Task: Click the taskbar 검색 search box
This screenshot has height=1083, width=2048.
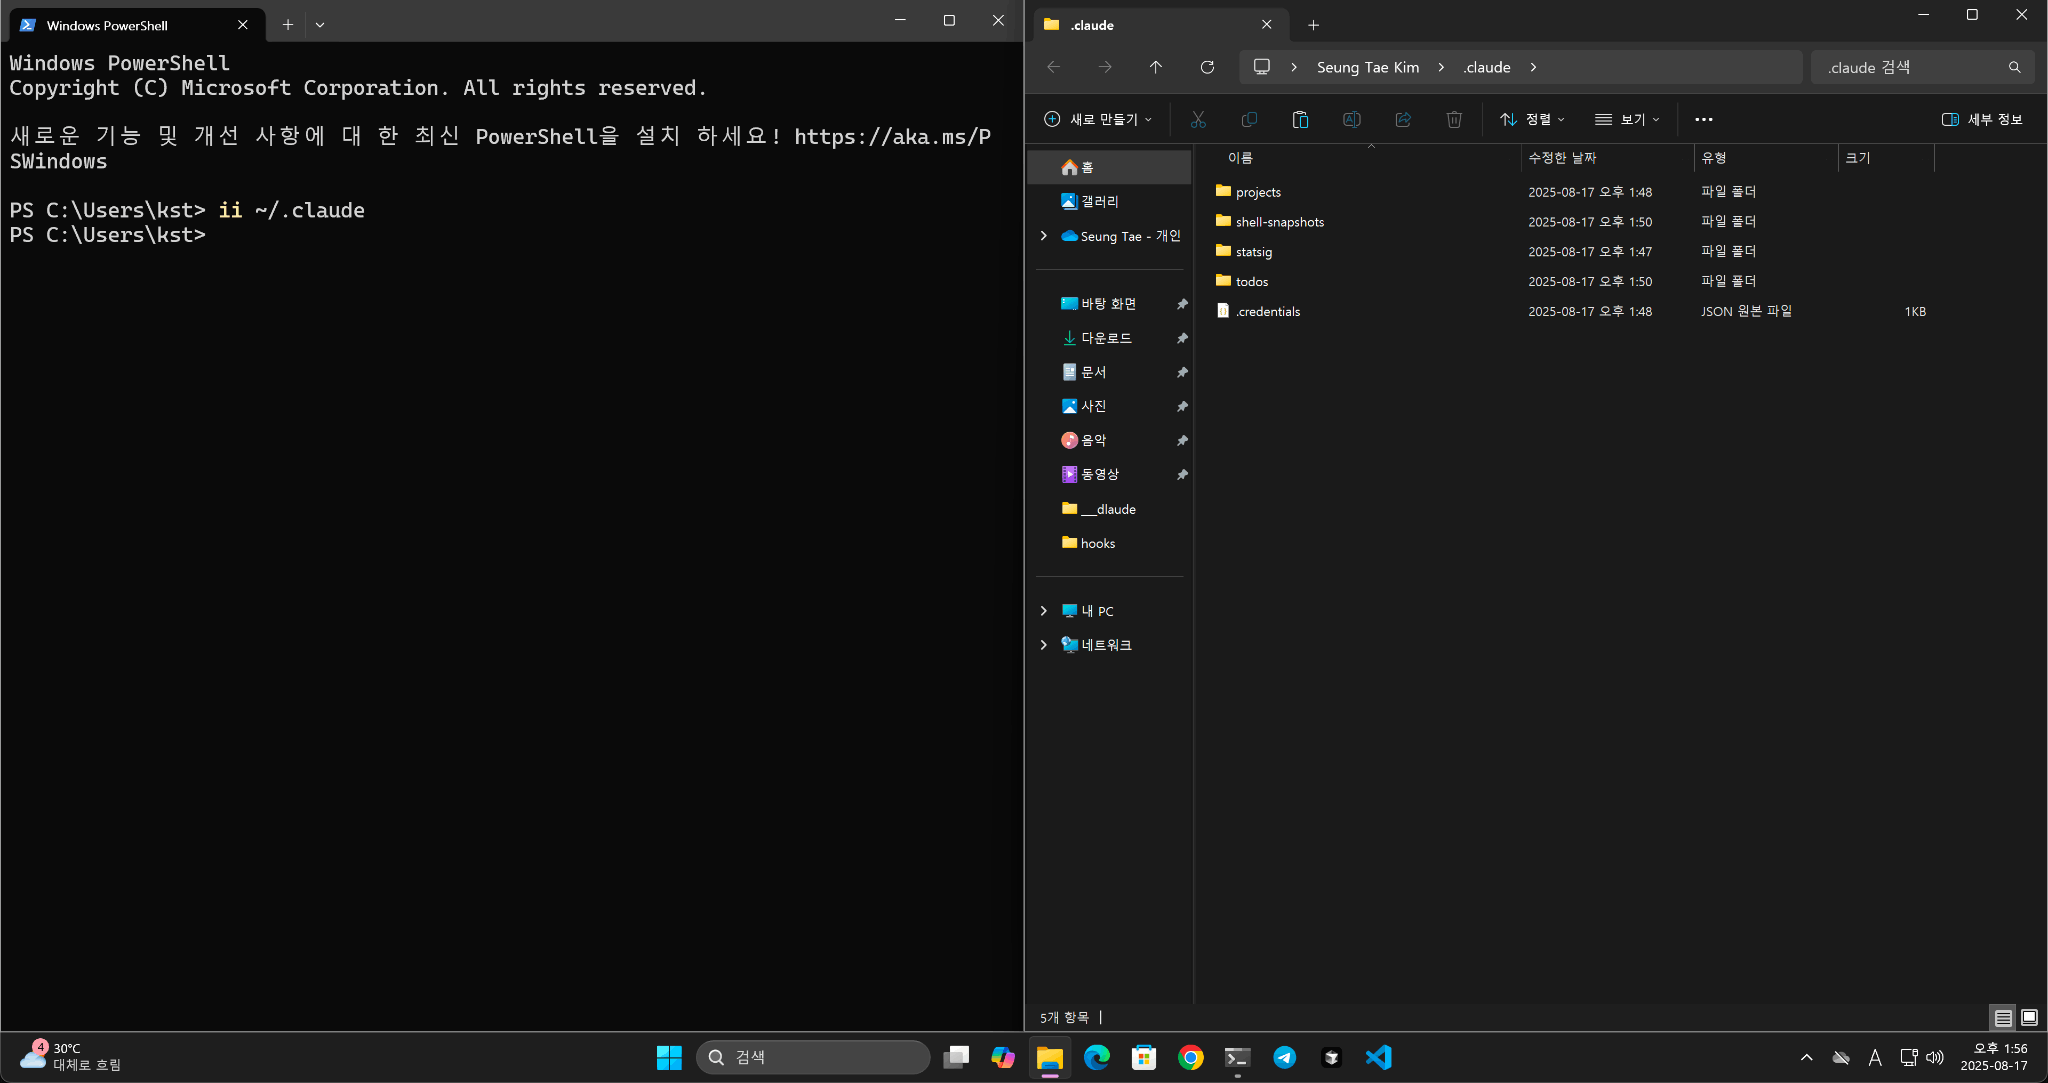Action: (x=813, y=1057)
